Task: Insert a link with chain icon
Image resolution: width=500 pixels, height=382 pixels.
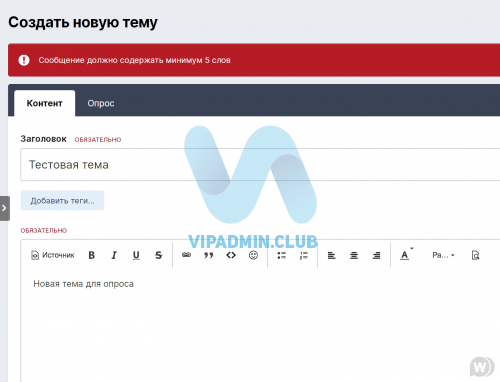Action: [x=186, y=255]
